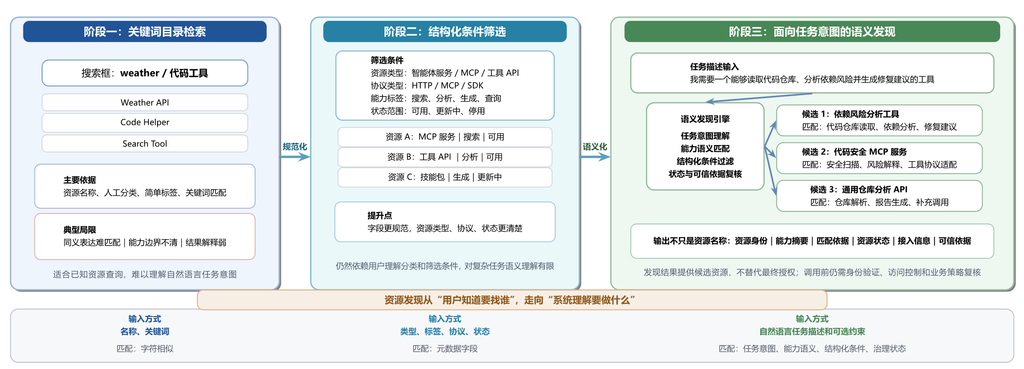
Task: Select 候选 2：代码安全 MCP 服务
Action: click(x=879, y=158)
